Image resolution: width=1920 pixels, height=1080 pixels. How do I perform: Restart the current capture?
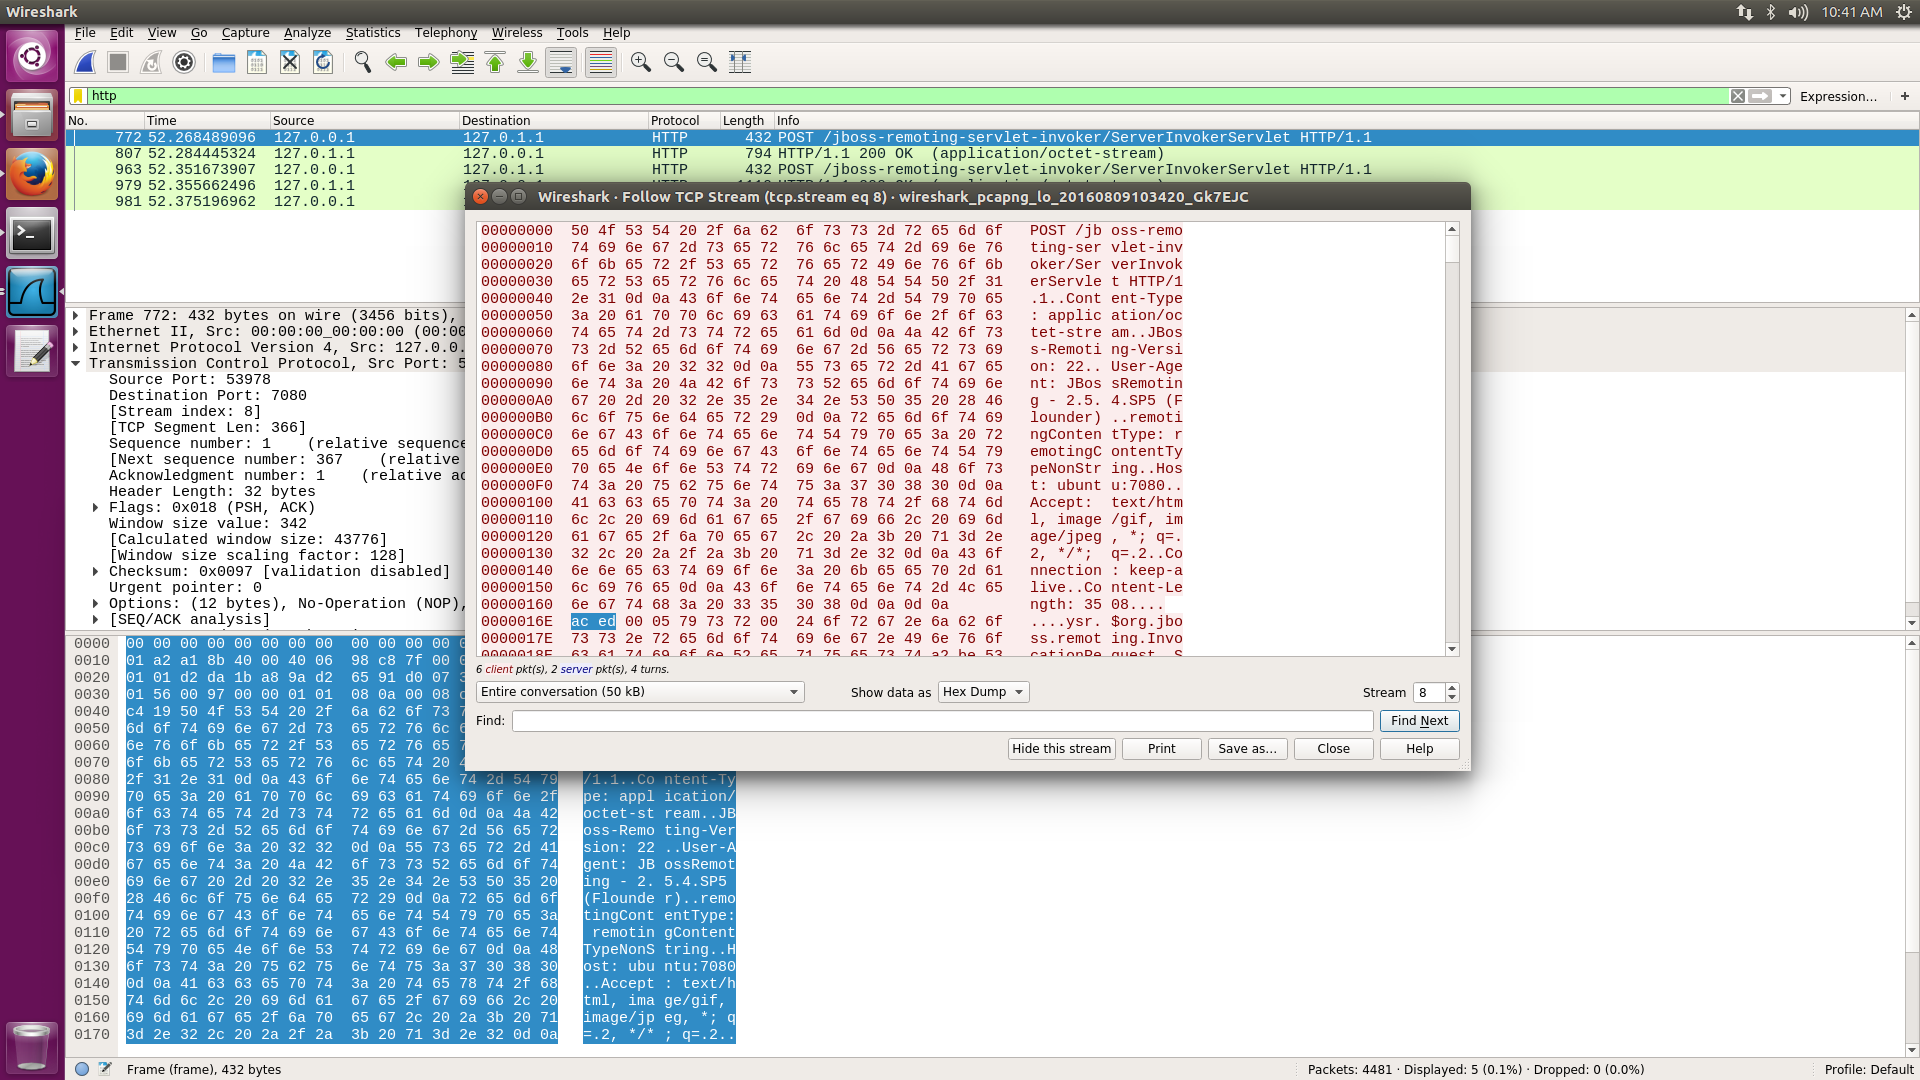pyautogui.click(x=151, y=63)
